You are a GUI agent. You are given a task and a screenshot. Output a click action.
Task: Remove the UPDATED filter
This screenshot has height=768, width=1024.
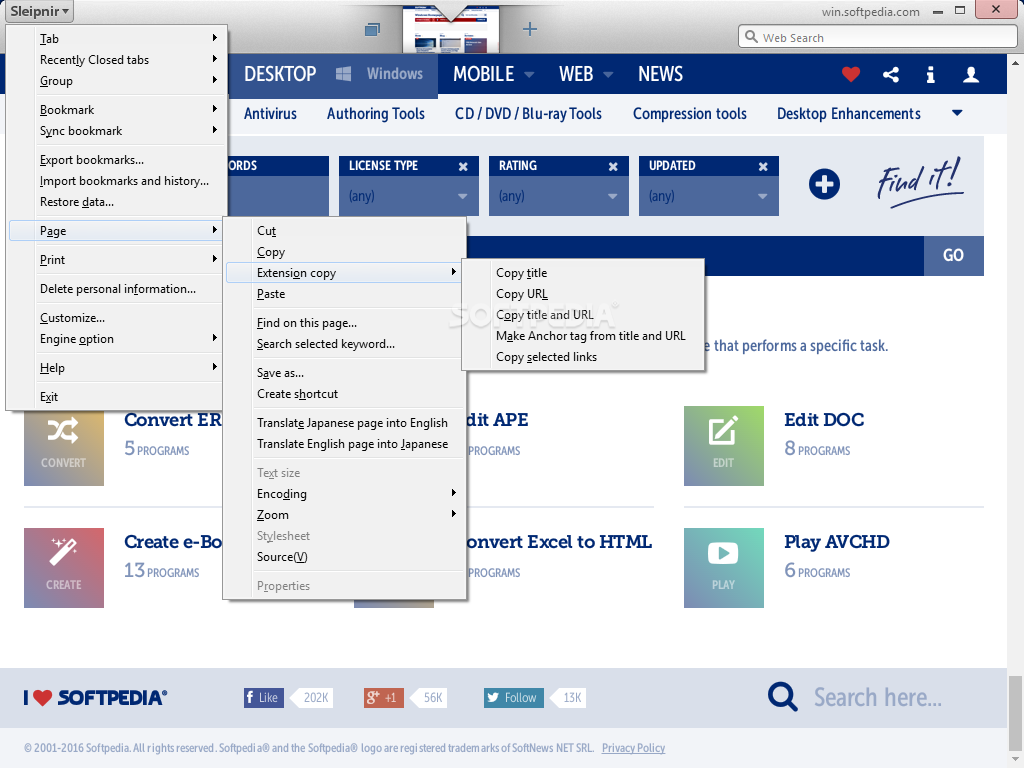pyautogui.click(x=763, y=167)
